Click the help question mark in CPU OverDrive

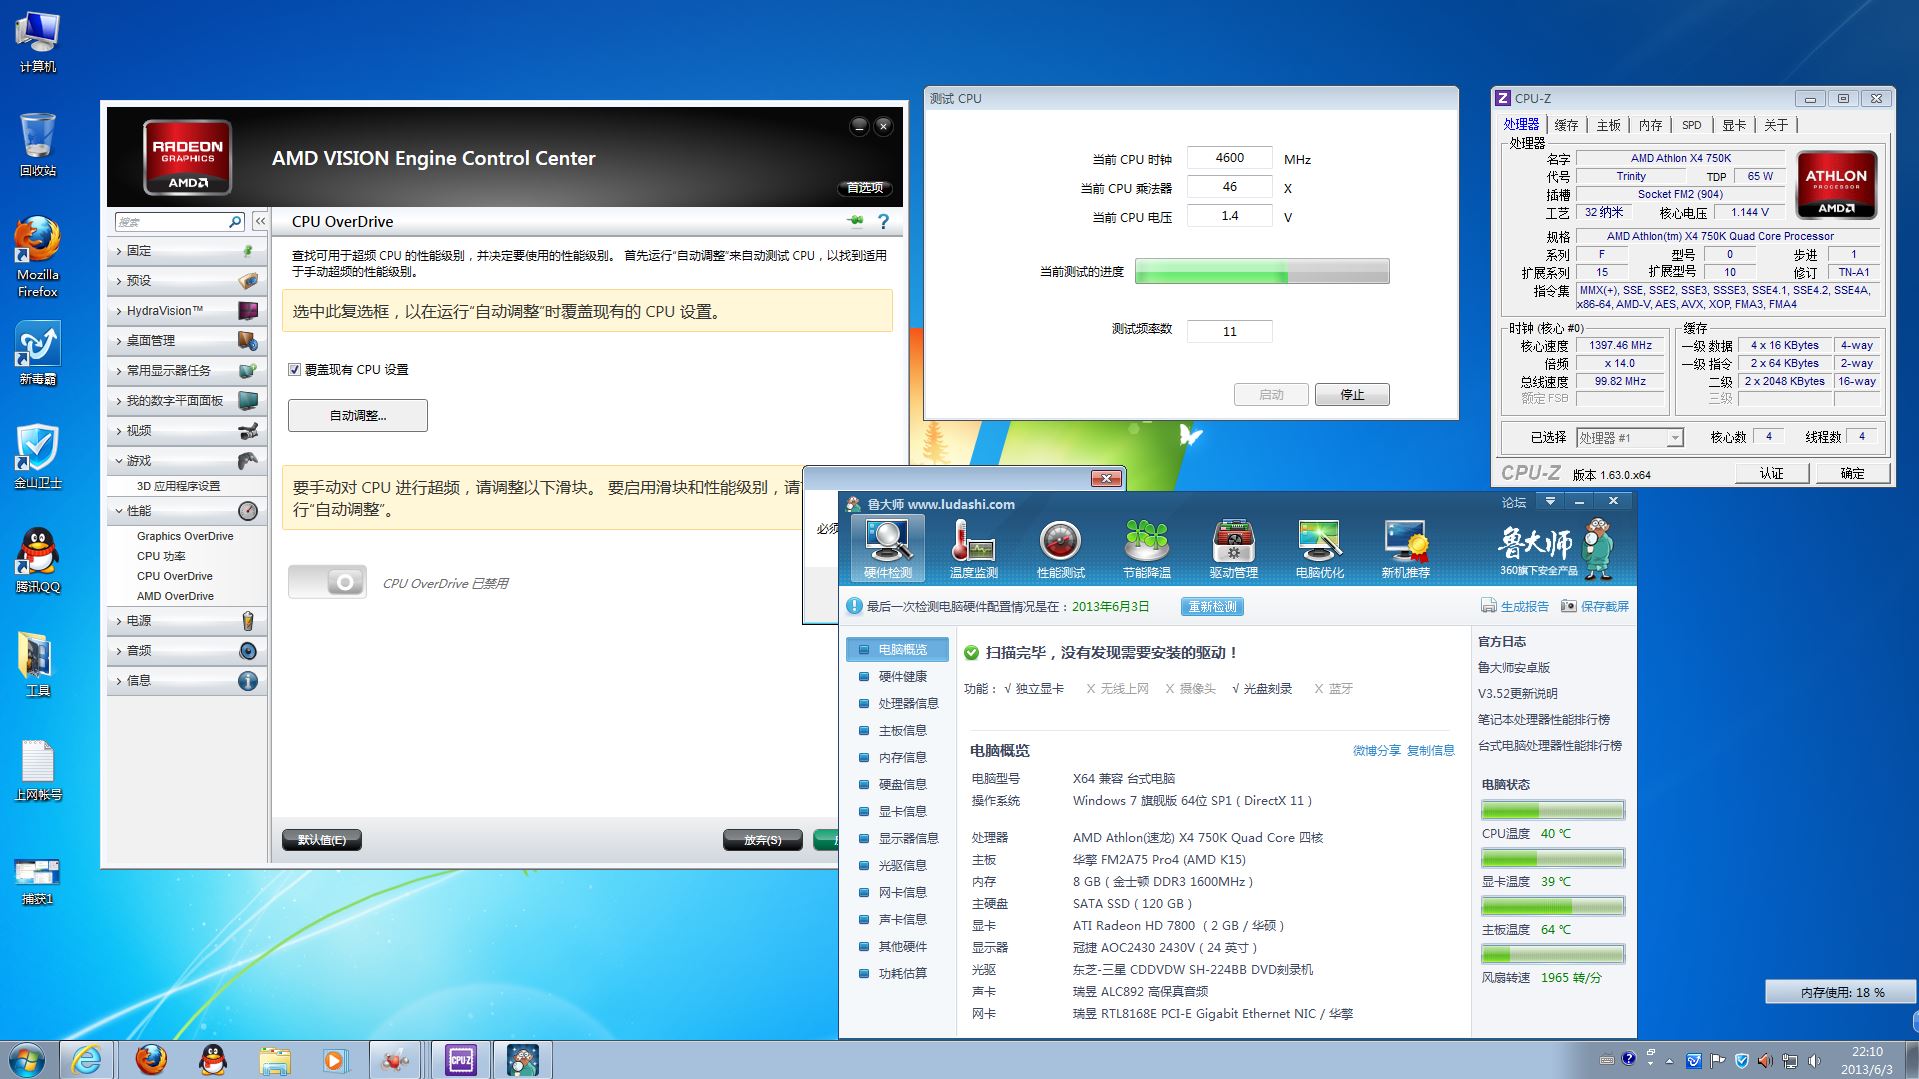[x=883, y=221]
